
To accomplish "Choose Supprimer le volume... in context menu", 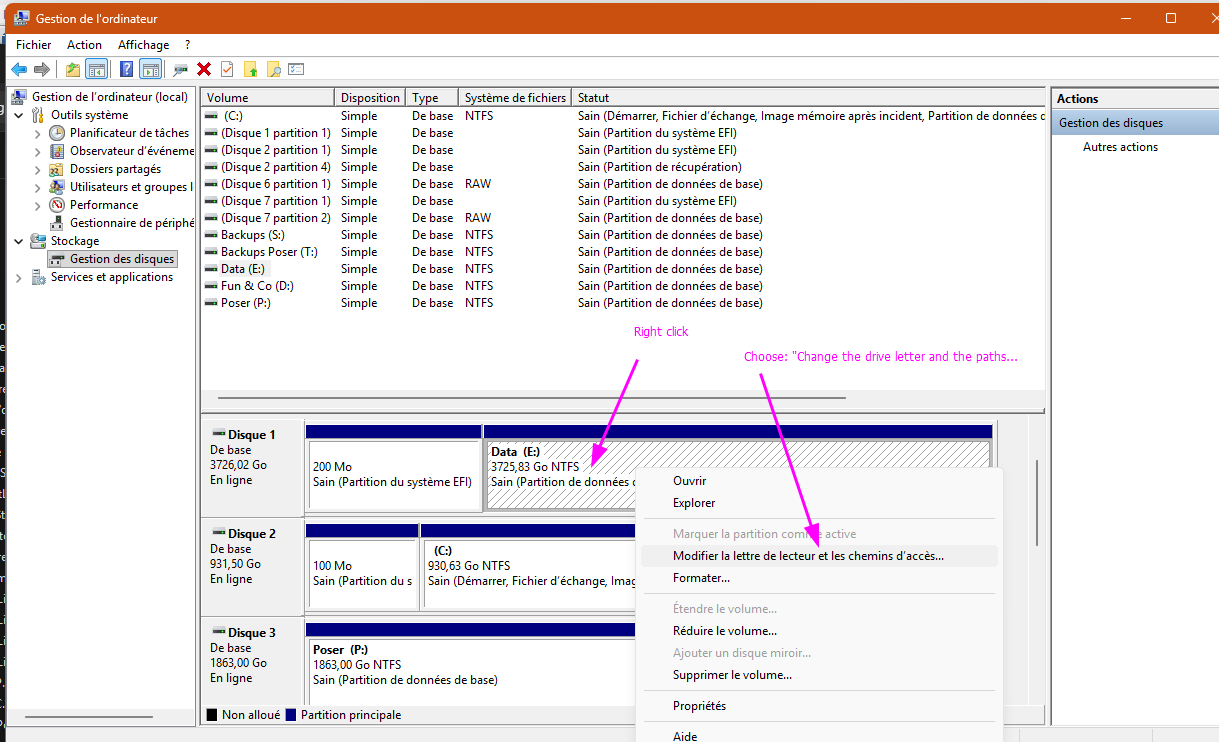I will tap(732, 675).
